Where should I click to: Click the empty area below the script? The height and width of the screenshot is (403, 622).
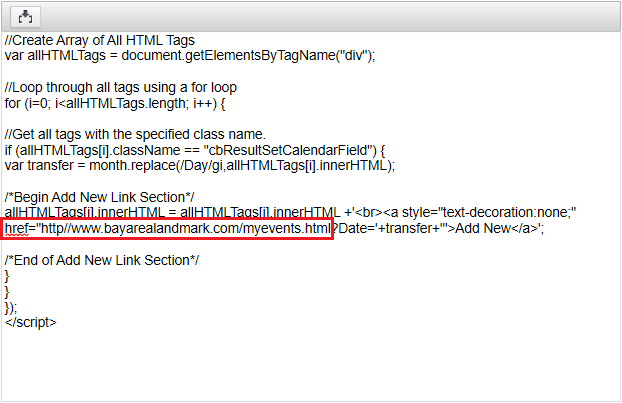coord(311,365)
